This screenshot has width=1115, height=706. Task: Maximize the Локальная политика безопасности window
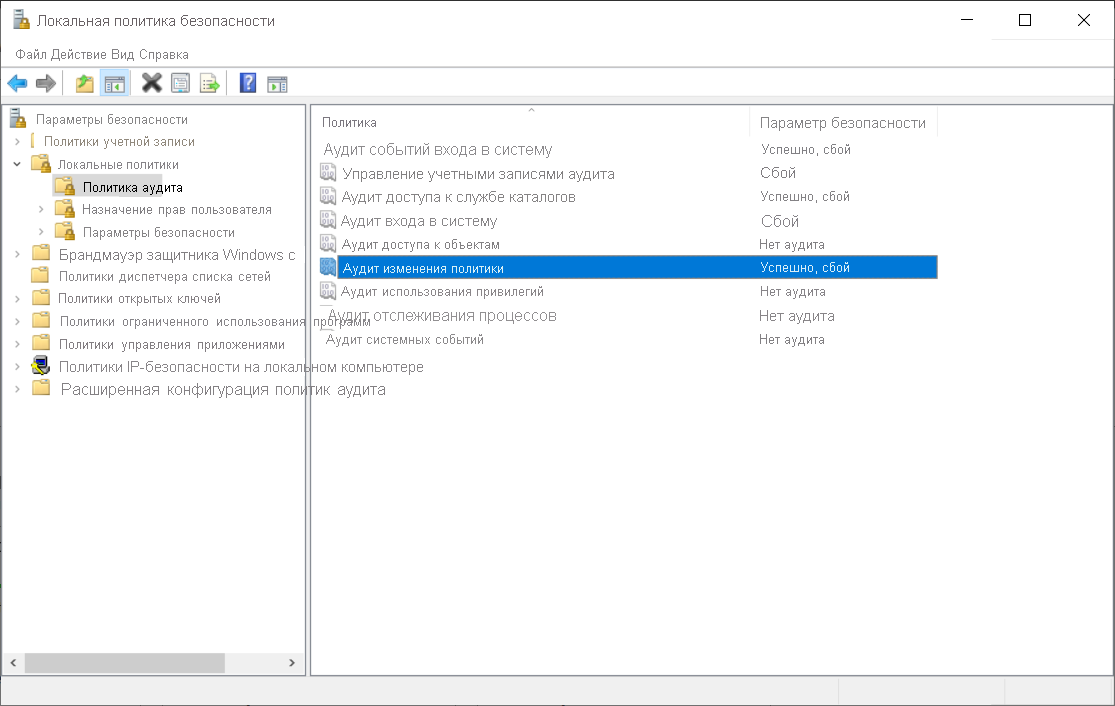pos(1025,20)
